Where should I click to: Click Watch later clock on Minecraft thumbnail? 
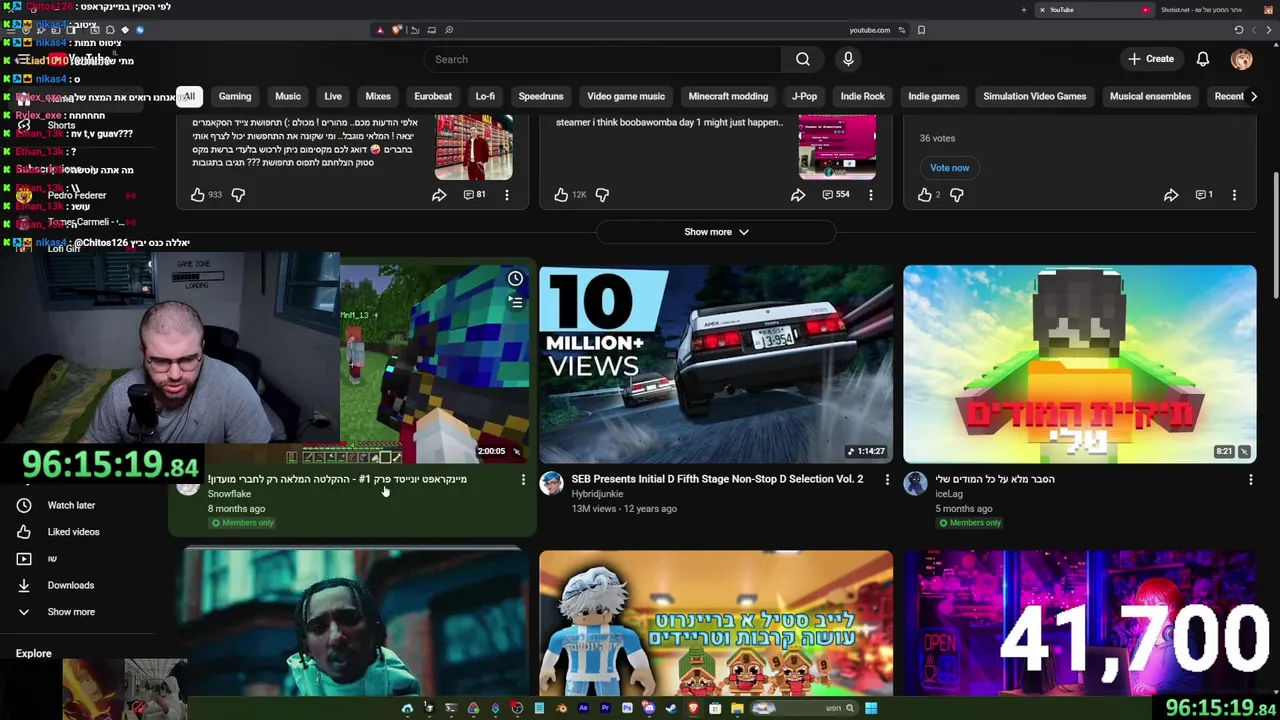pos(515,279)
